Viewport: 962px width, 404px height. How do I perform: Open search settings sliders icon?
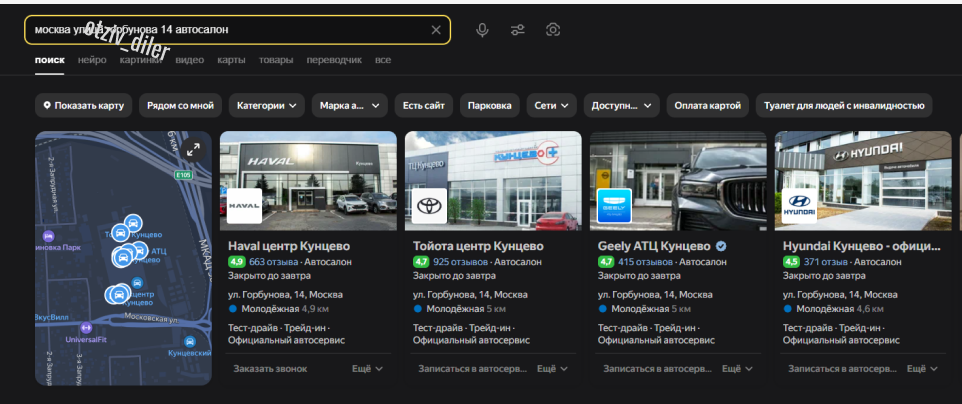pyautogui.click(x=518, y=30)
